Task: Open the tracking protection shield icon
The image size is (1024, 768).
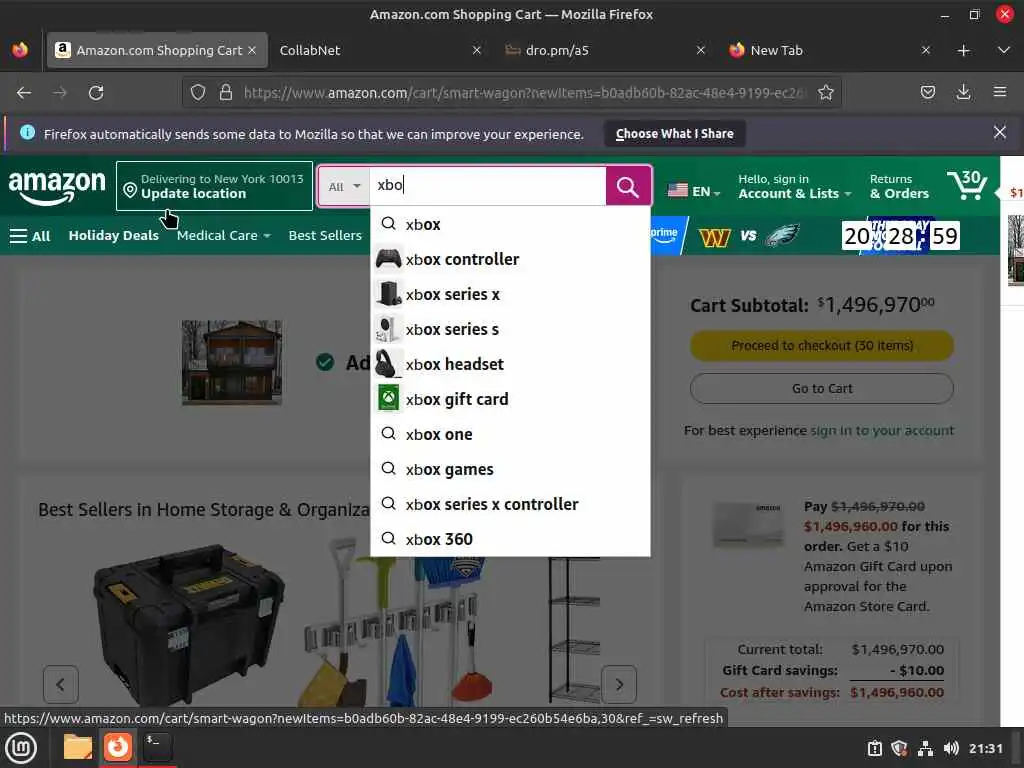Action: [198, 93]
